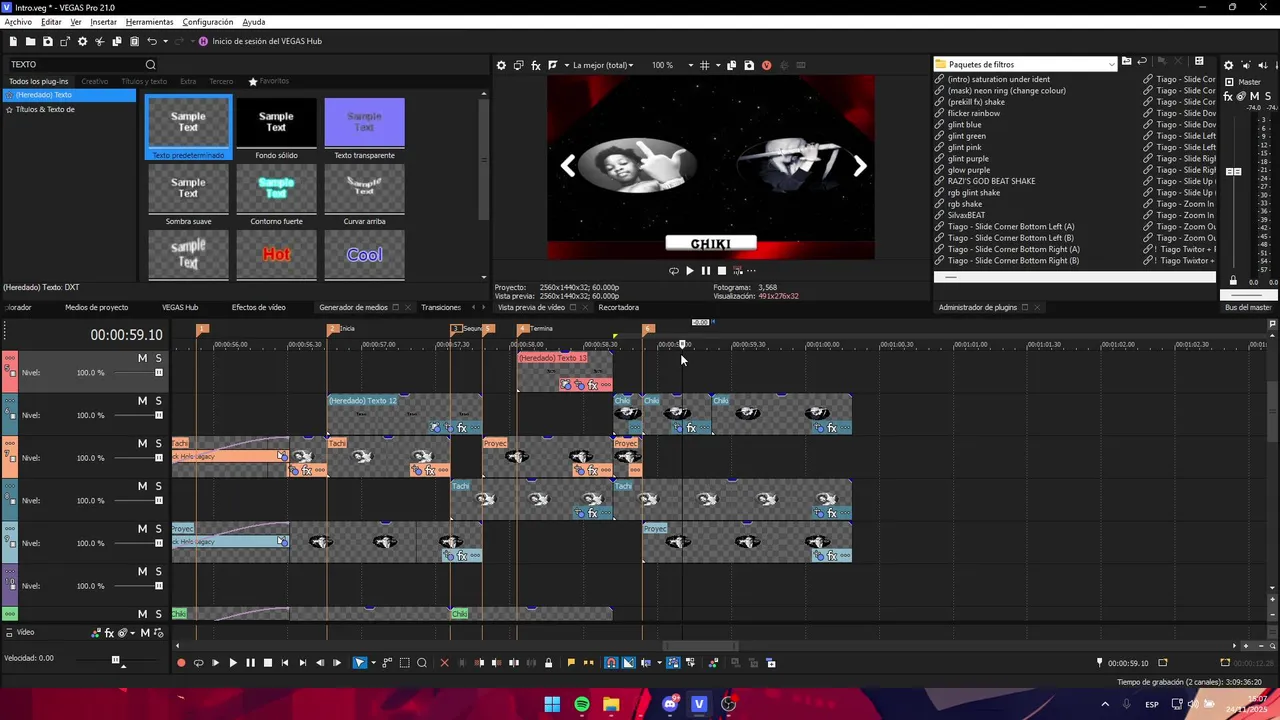Viewport: 1280px width, 720px height.
Task: Close 'Administrador de plugins' tab
Action: click(1037, 307)
